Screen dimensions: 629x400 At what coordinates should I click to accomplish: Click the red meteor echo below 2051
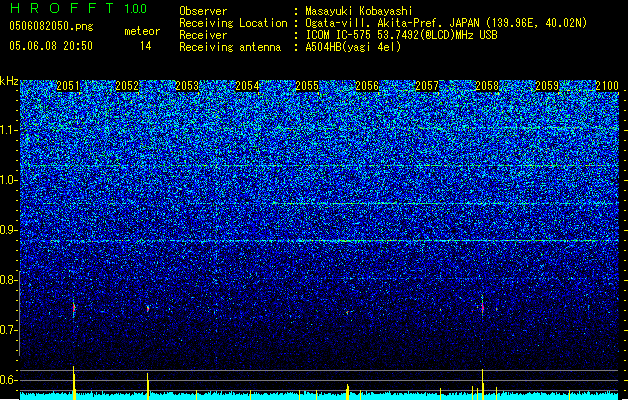click(74, 308)
